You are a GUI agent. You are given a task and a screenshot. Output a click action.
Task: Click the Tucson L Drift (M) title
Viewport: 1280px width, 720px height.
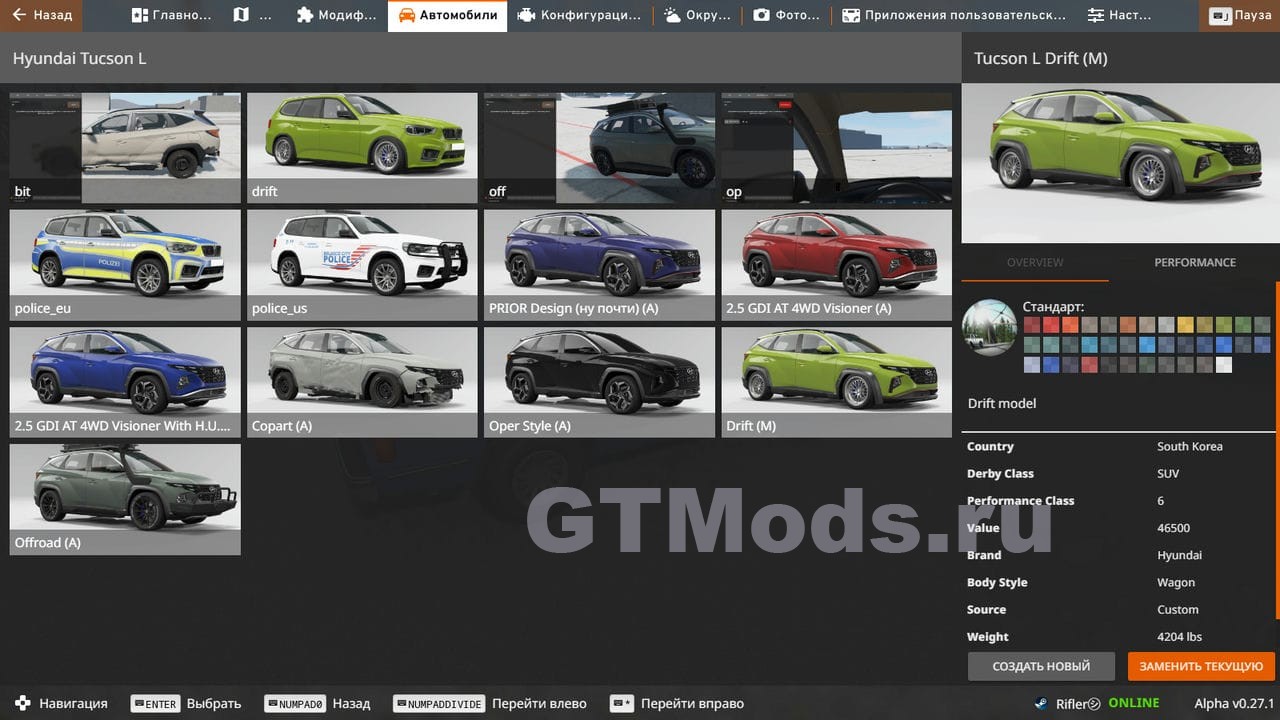coord(1041,58)
